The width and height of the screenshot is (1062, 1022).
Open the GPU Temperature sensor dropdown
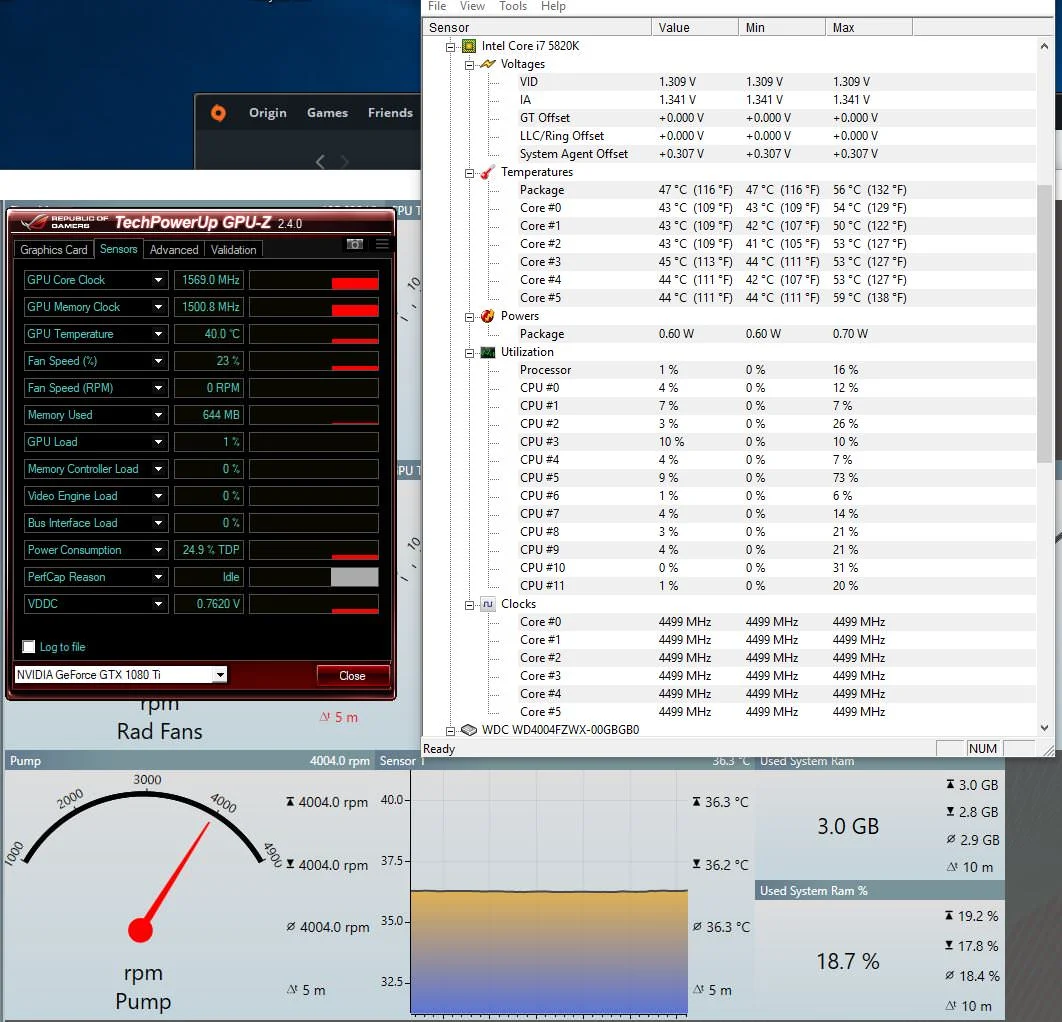coord(158,334)
